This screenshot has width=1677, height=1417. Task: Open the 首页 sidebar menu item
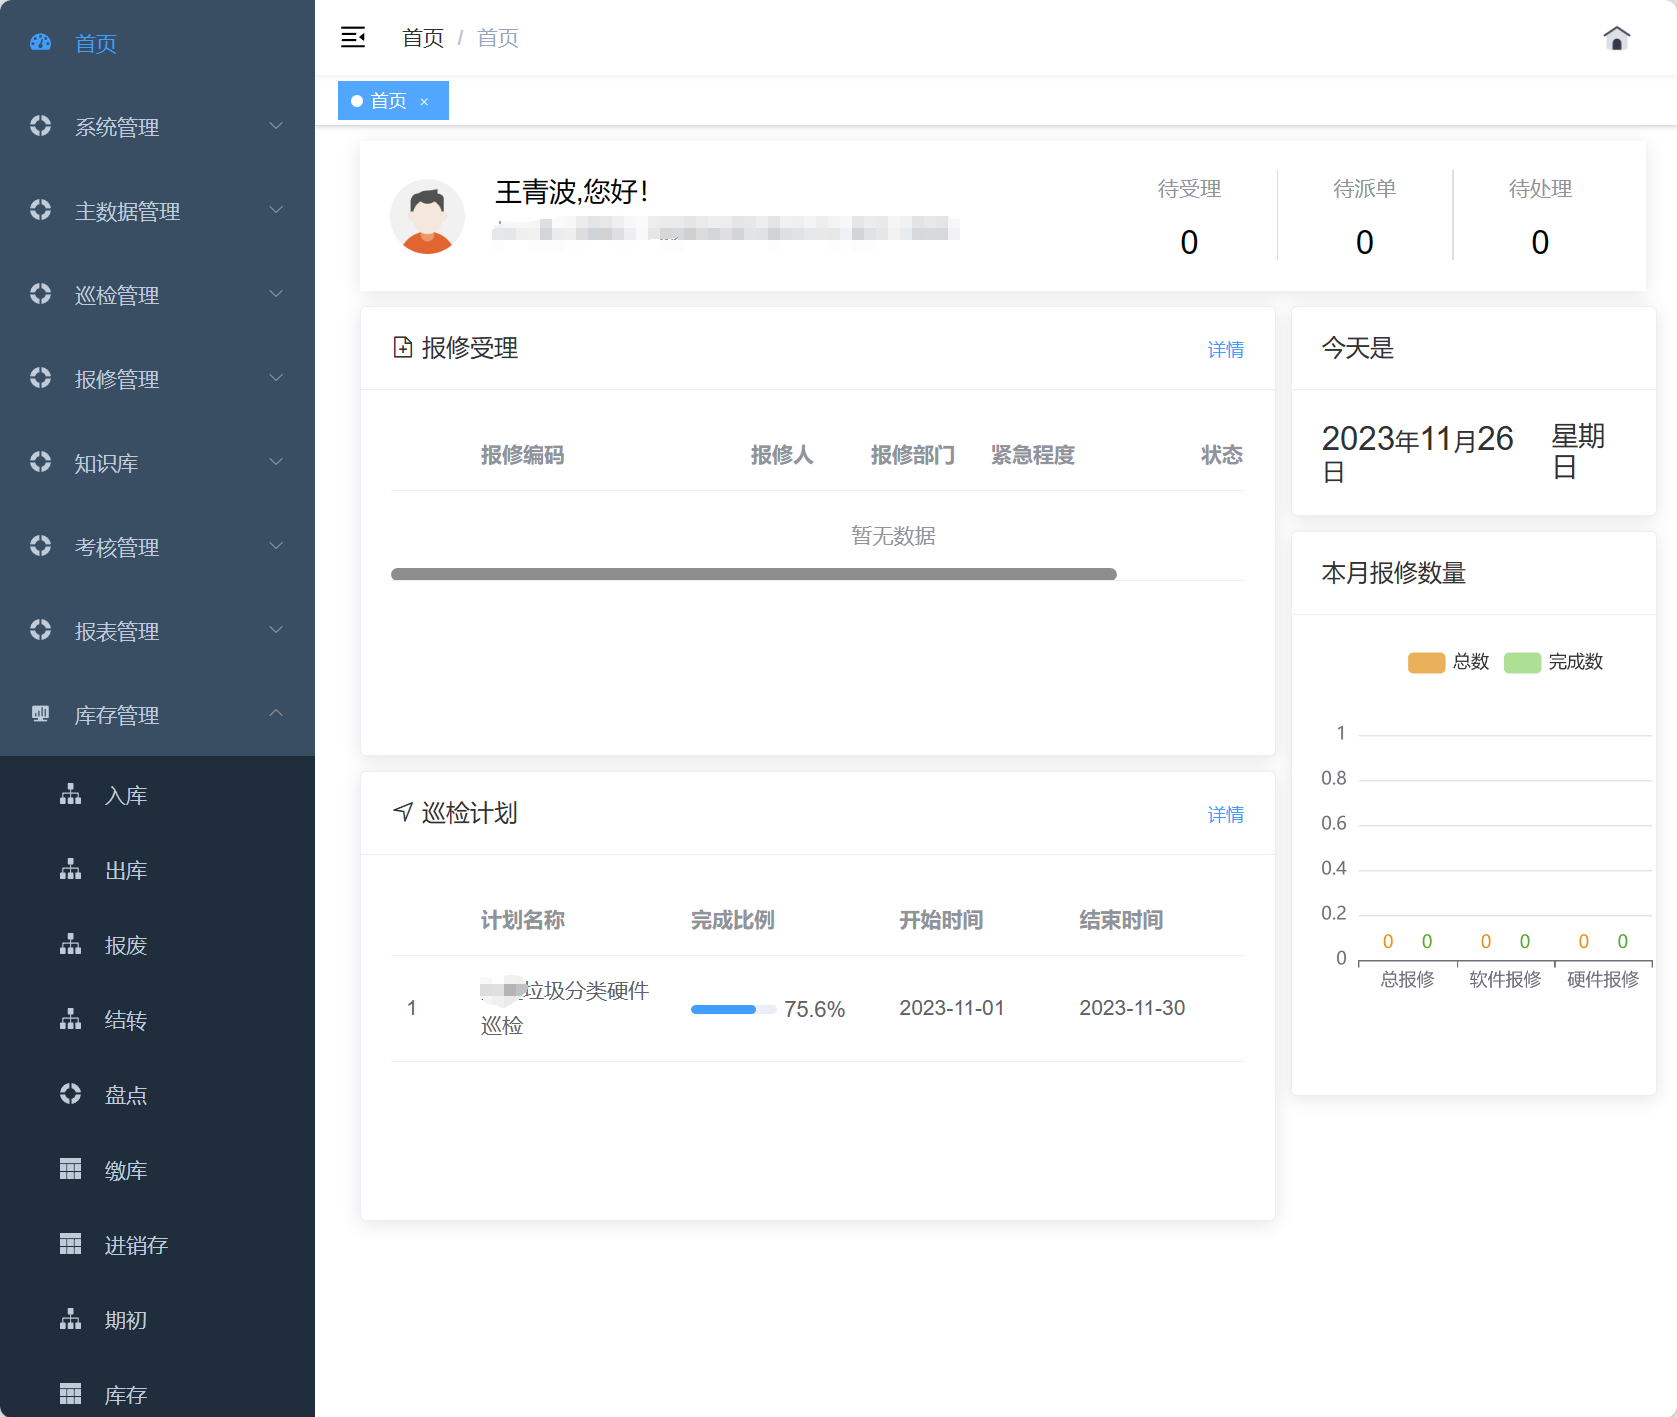[157, 42]
